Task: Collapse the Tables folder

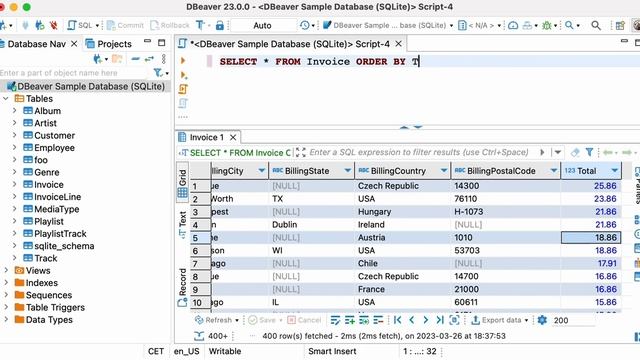Action: pos(6,98)
